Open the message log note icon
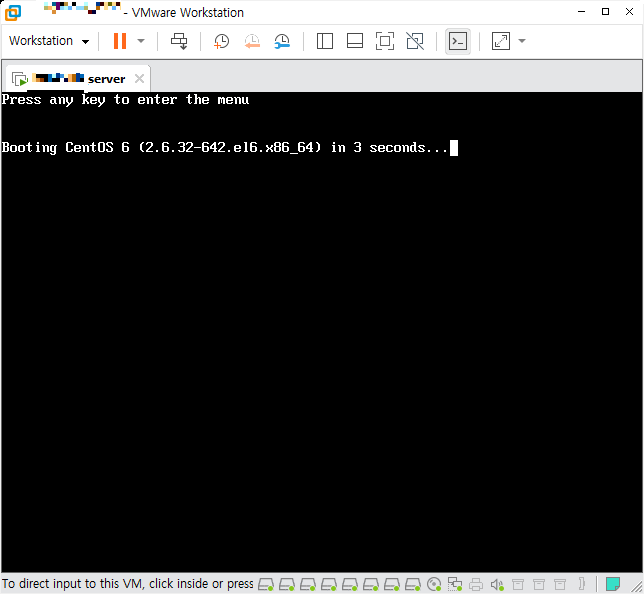 point(613,584)
